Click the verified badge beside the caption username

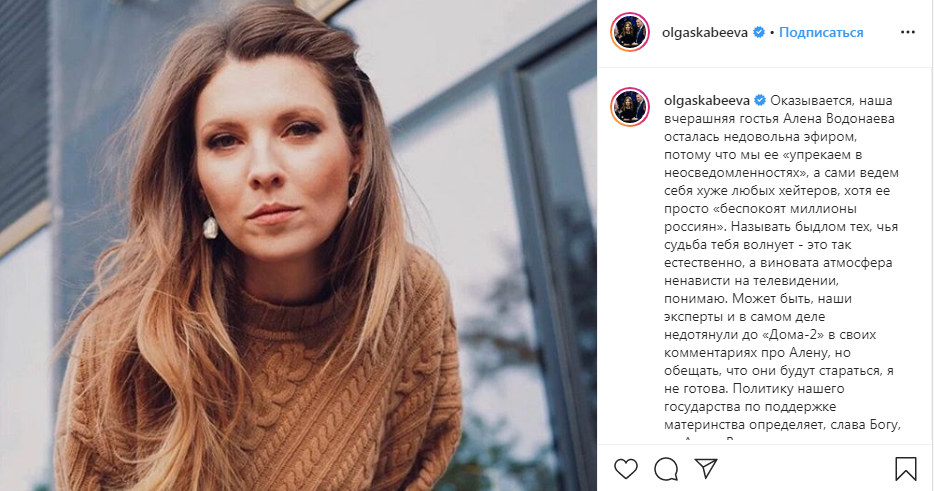(761, 100)
